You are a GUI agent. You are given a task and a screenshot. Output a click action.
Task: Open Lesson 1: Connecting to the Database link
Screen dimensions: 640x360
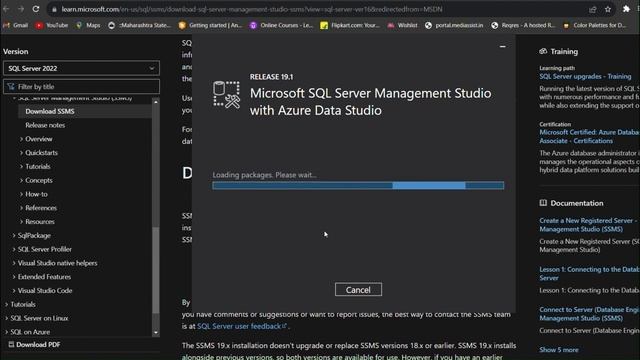pyautogui.click(x=589, y=273)
